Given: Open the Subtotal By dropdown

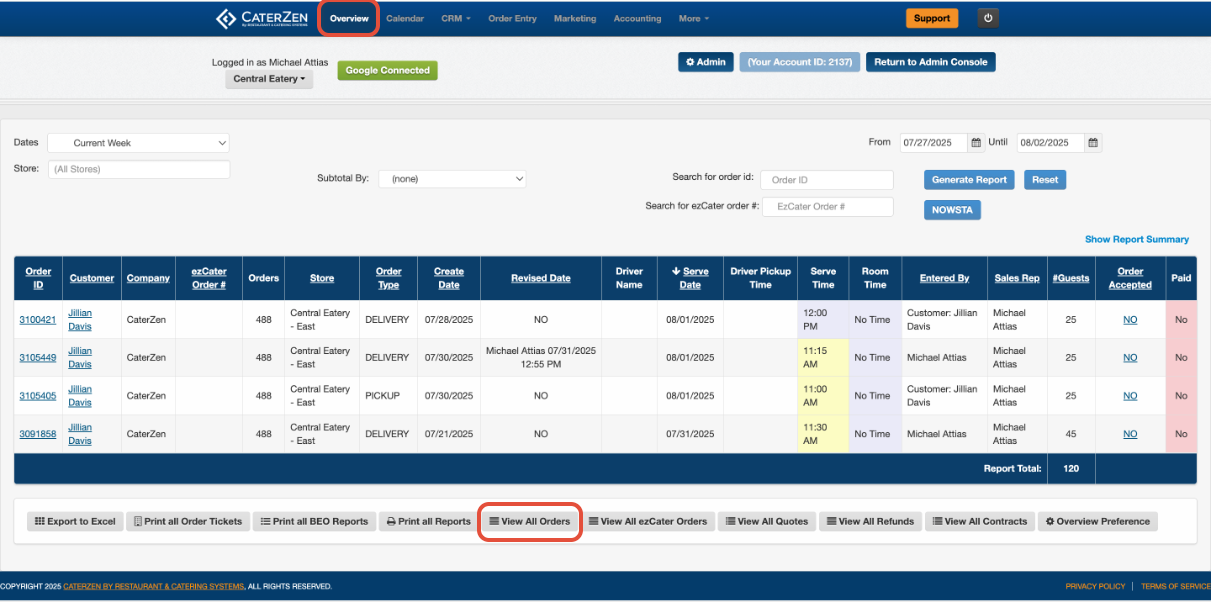Looking at the screenshot, I should (452, 179).
